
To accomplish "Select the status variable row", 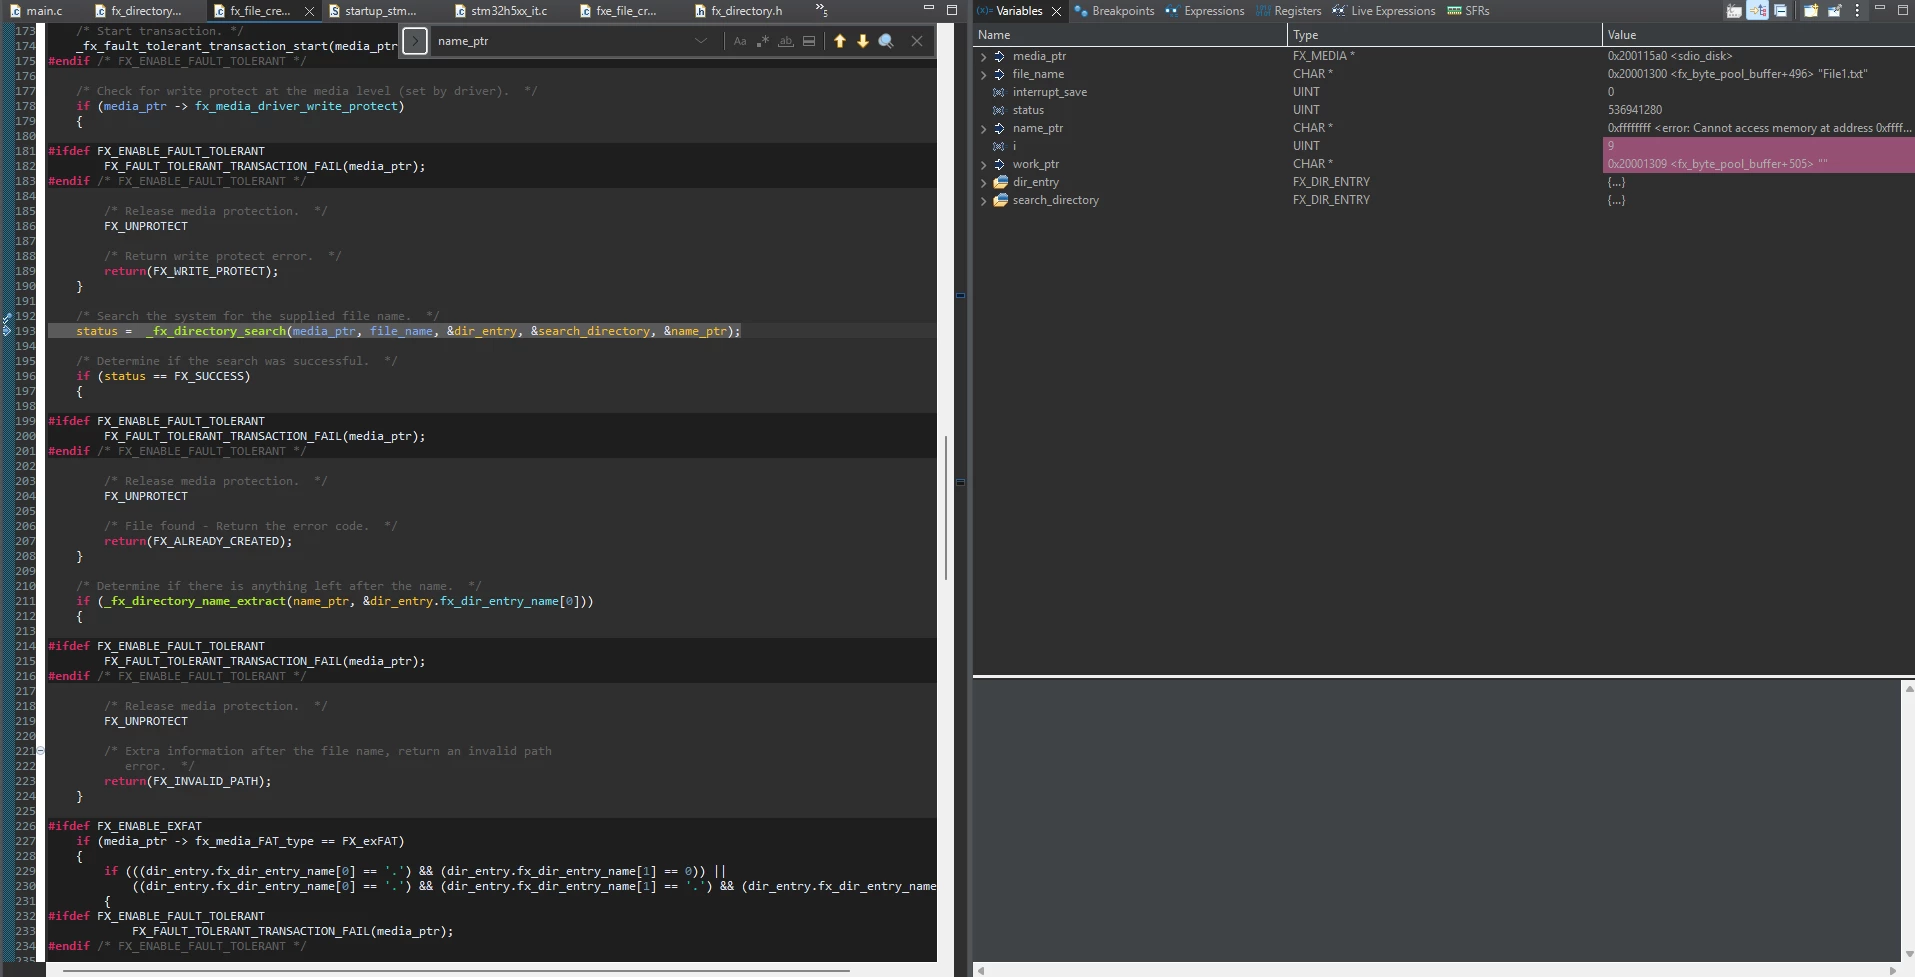I will pyautogui.click(x=1443, y=110).
